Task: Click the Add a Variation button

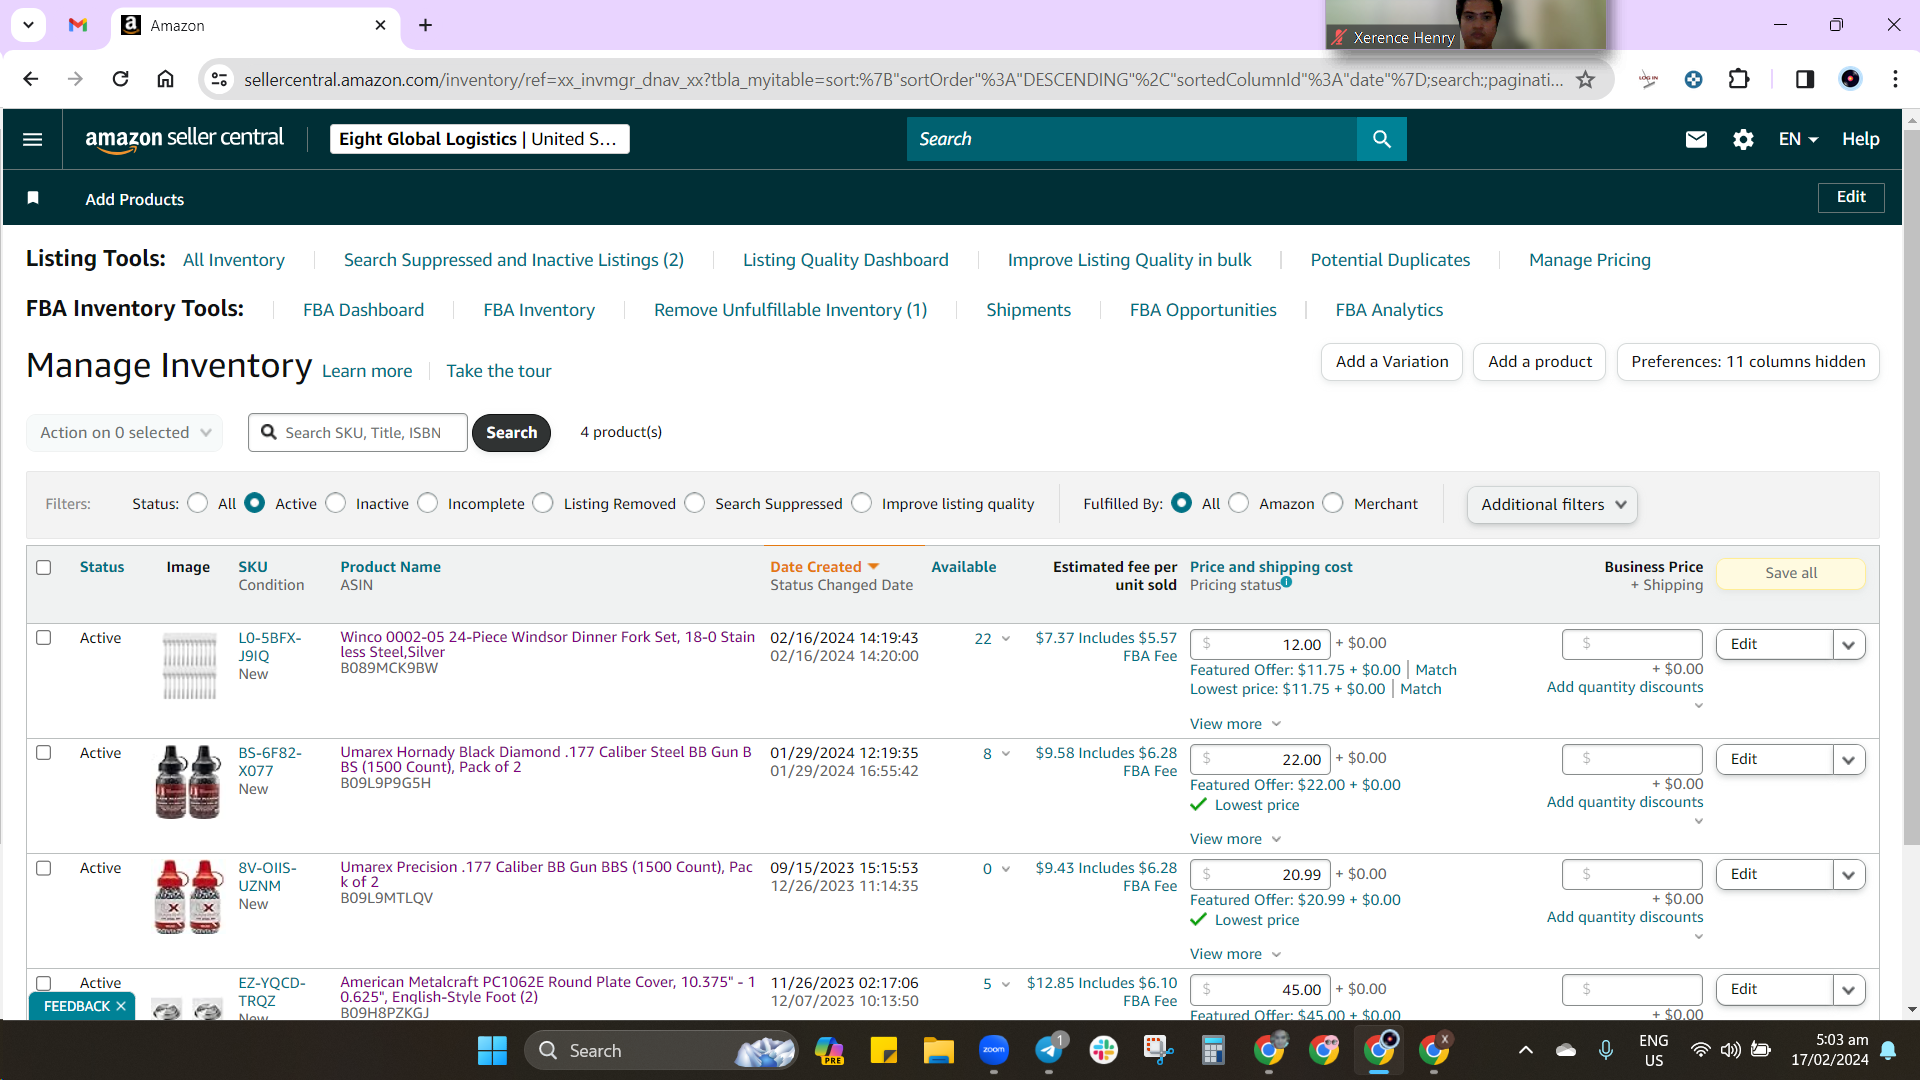Action: coord(1392,362)
